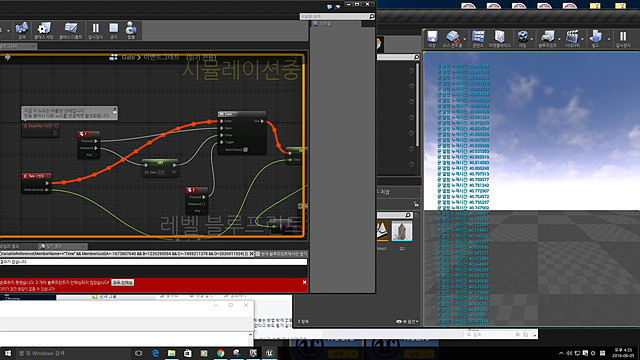Screen dimensions: 640x360
Task: Expand the Build options dropdown arrow
Action: click(x=609, y=40)
